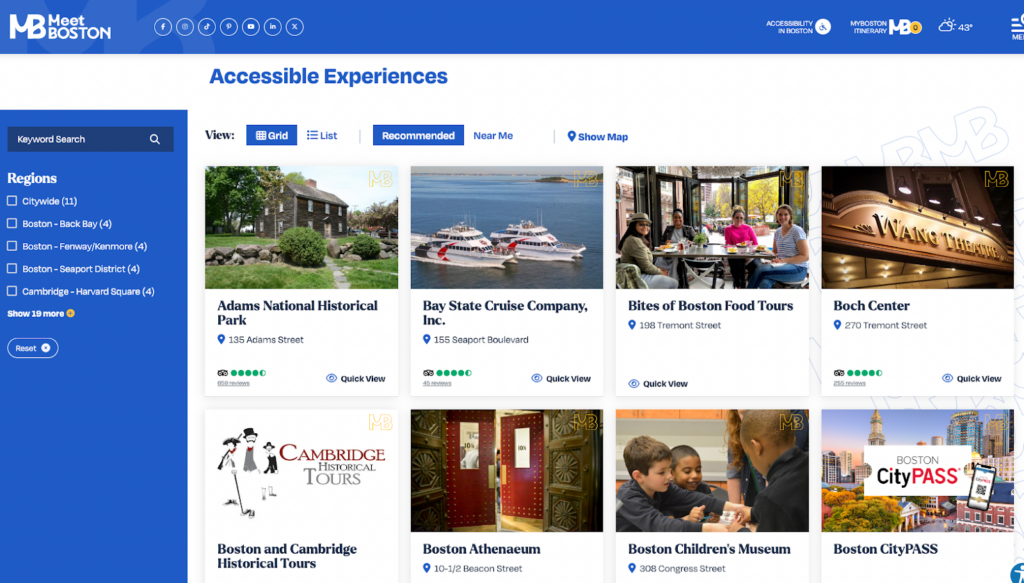Open Bay State Cruise Company, Inc. title link
The height and width of the screenshot is (583, 1024).
[505, 313]
